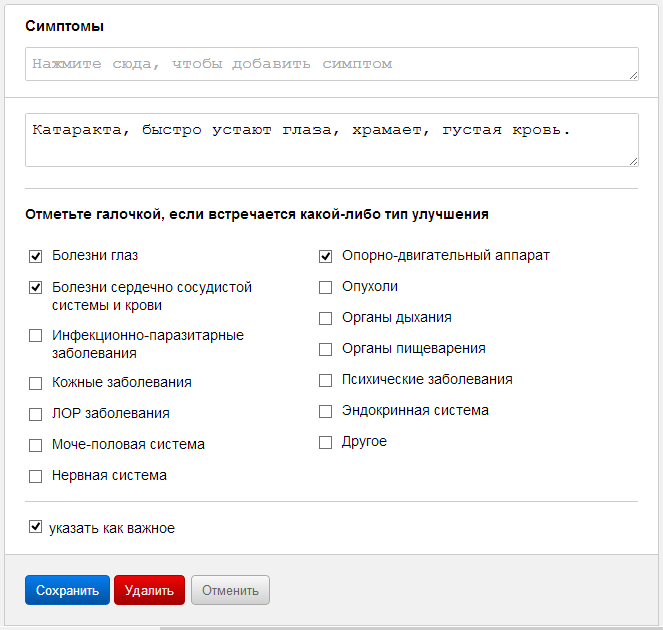Toggle the 'указать как важное' checkbox
The image size is (663, 630).
pyautogui.click(x=36, y=526)
